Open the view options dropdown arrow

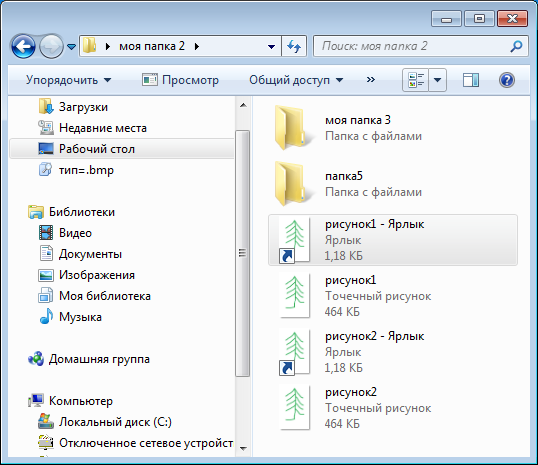tap(437, 80)
